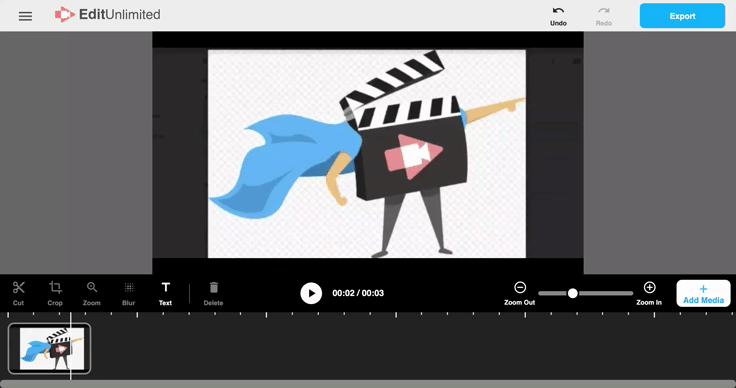Image resolution: width=736 pixels, height=388 pixels.
Task: Select the Cut scissors tool
Action: (x=18, y=293)
